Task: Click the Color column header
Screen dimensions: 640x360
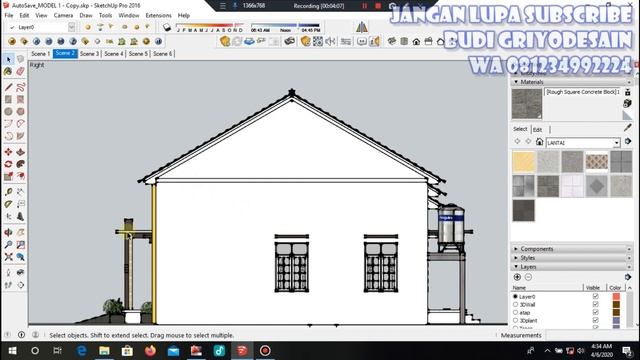Action: (x=616, y=288)
